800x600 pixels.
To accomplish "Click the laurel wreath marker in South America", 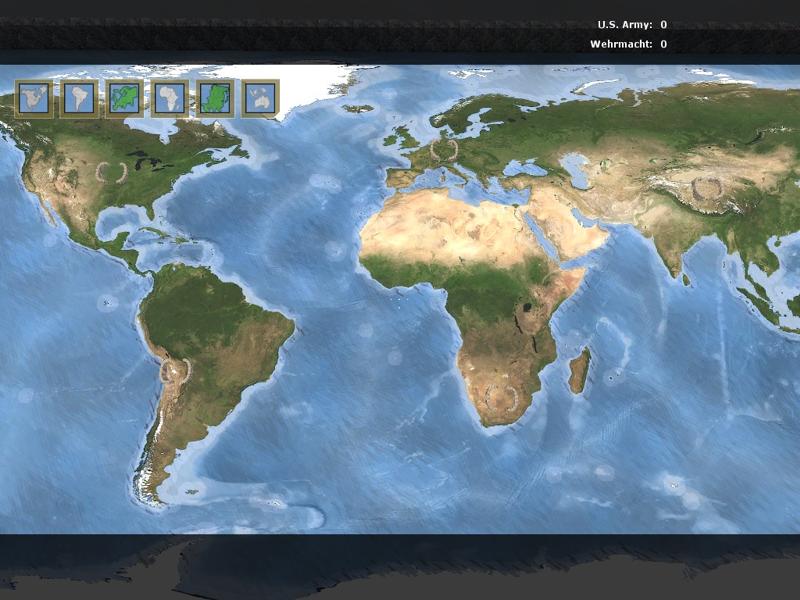I will 176,370.
